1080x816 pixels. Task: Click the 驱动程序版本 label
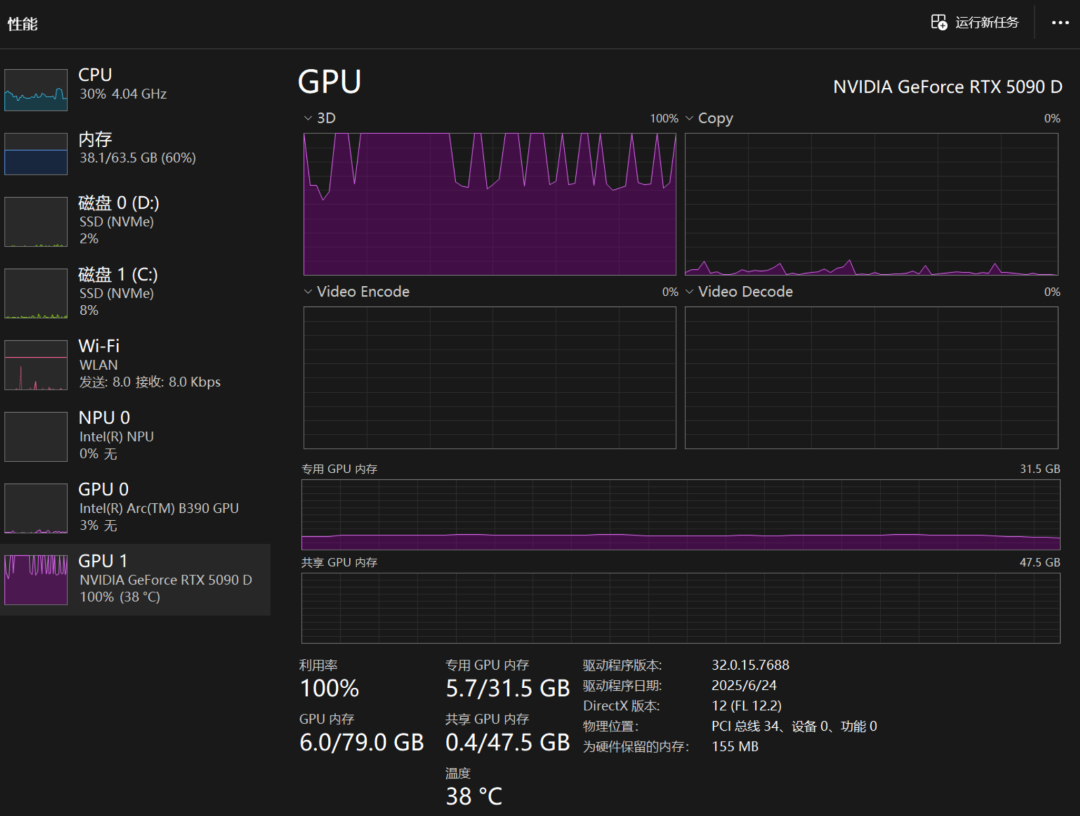pos(622,665)
